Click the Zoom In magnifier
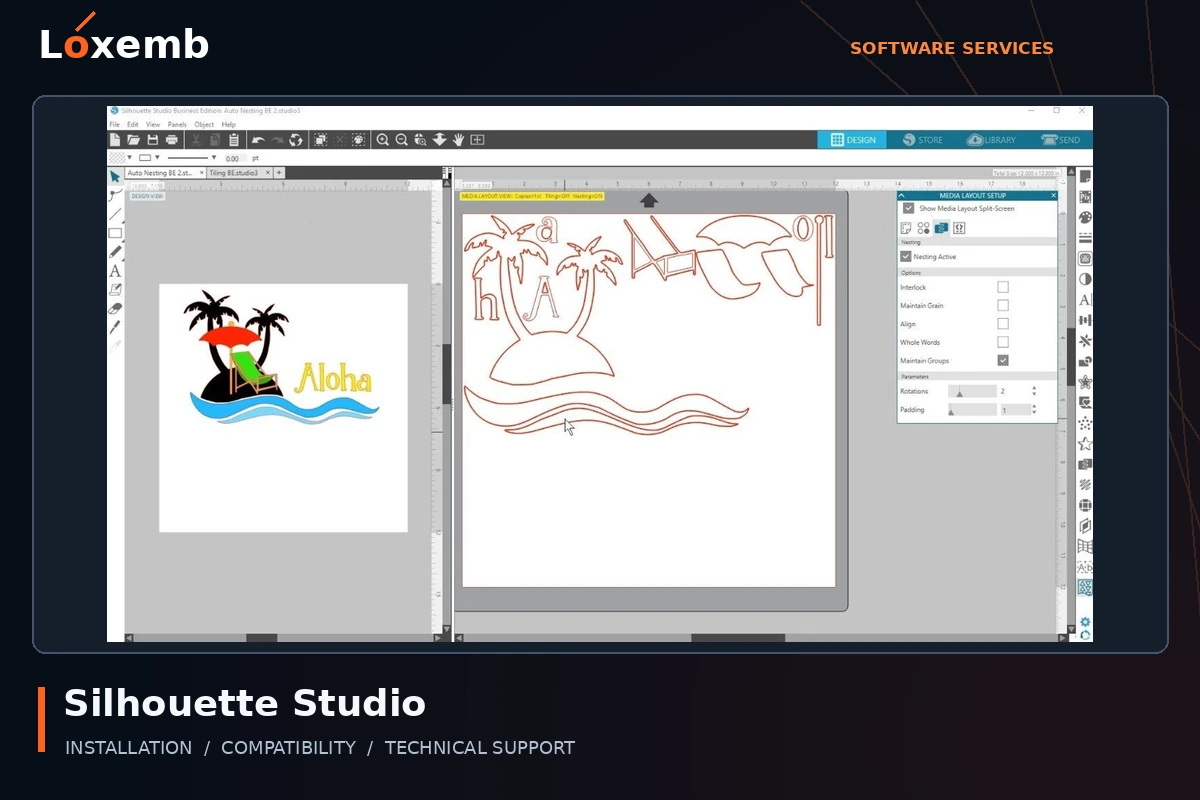 click(382, 140)
